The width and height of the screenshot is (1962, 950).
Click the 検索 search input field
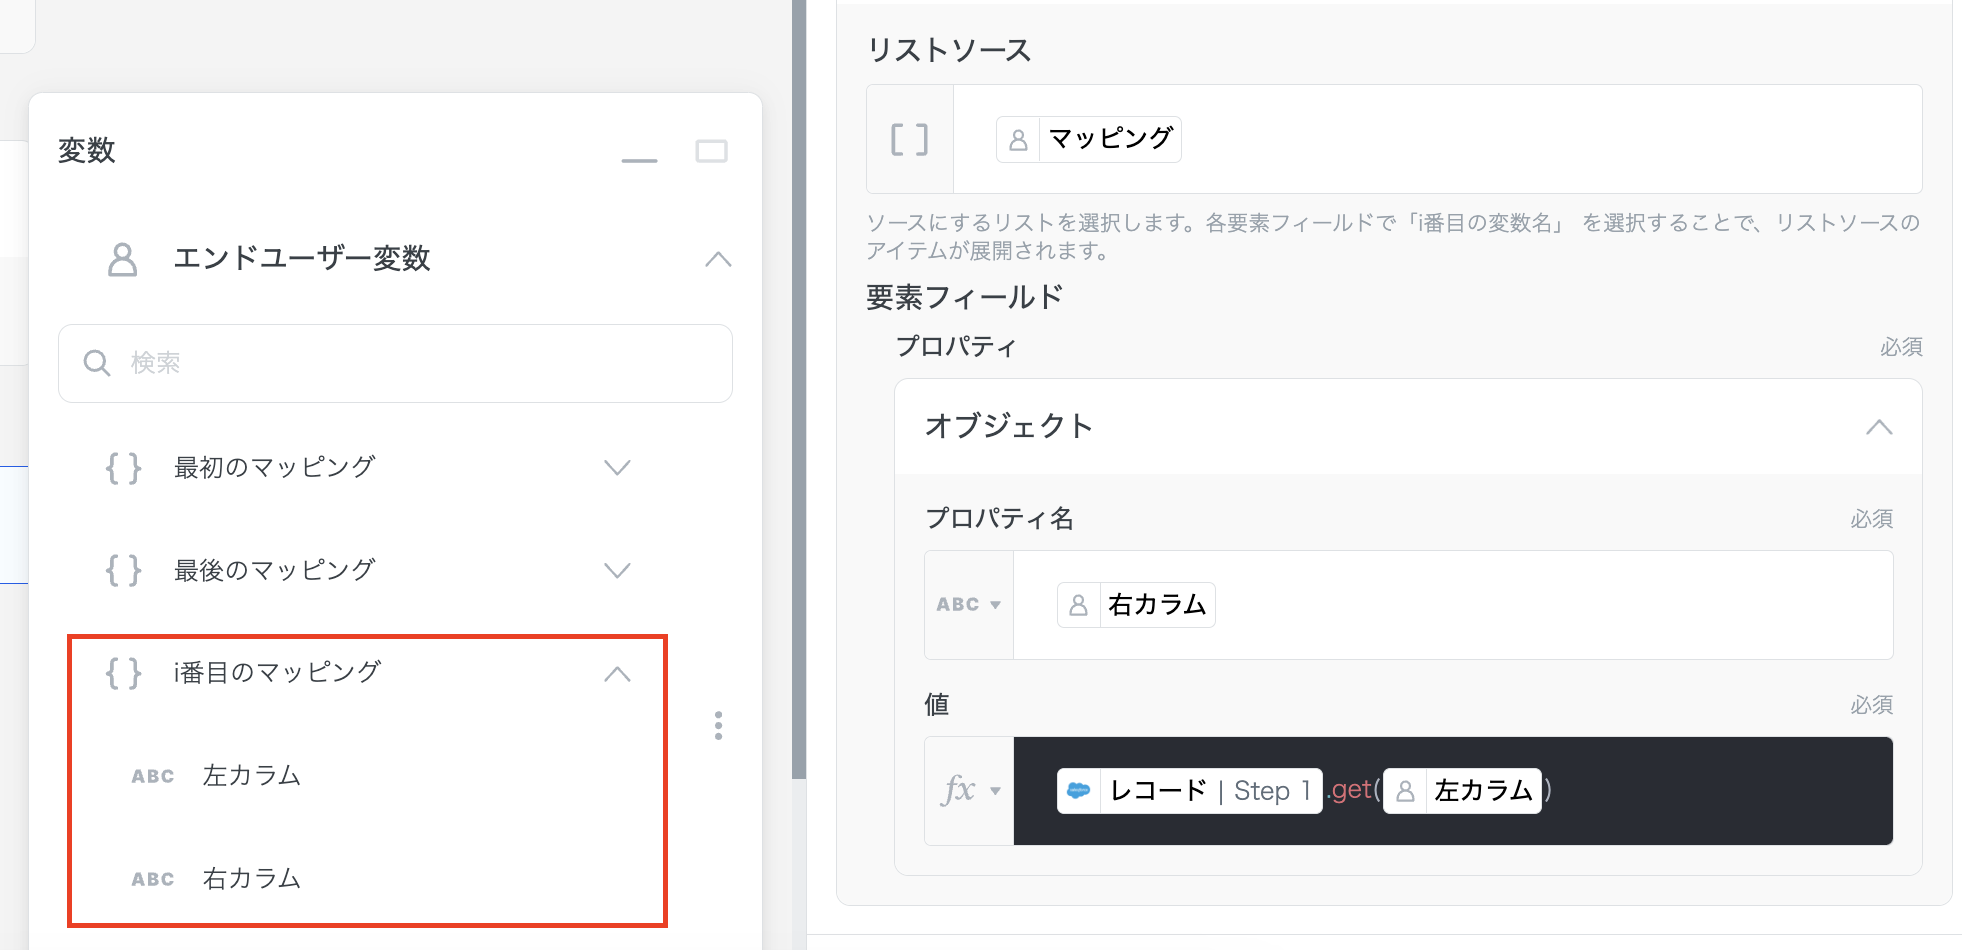pyautogui.click(x=420, y=363)
